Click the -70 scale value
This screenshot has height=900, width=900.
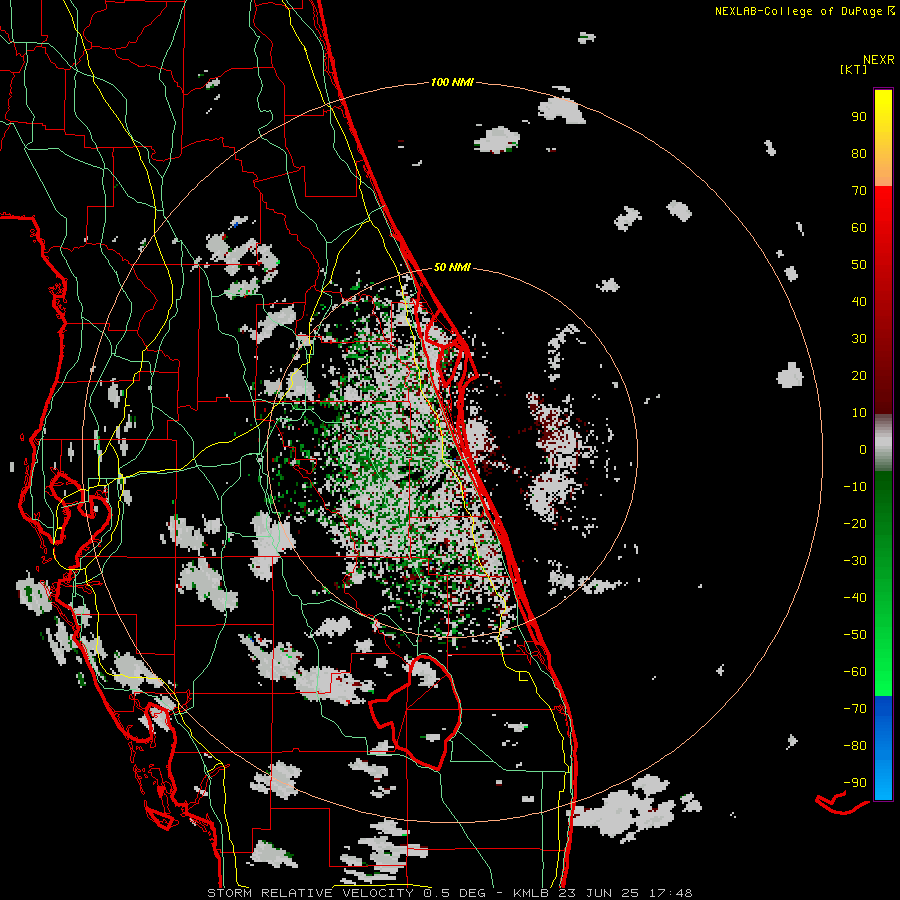point(855,709)
